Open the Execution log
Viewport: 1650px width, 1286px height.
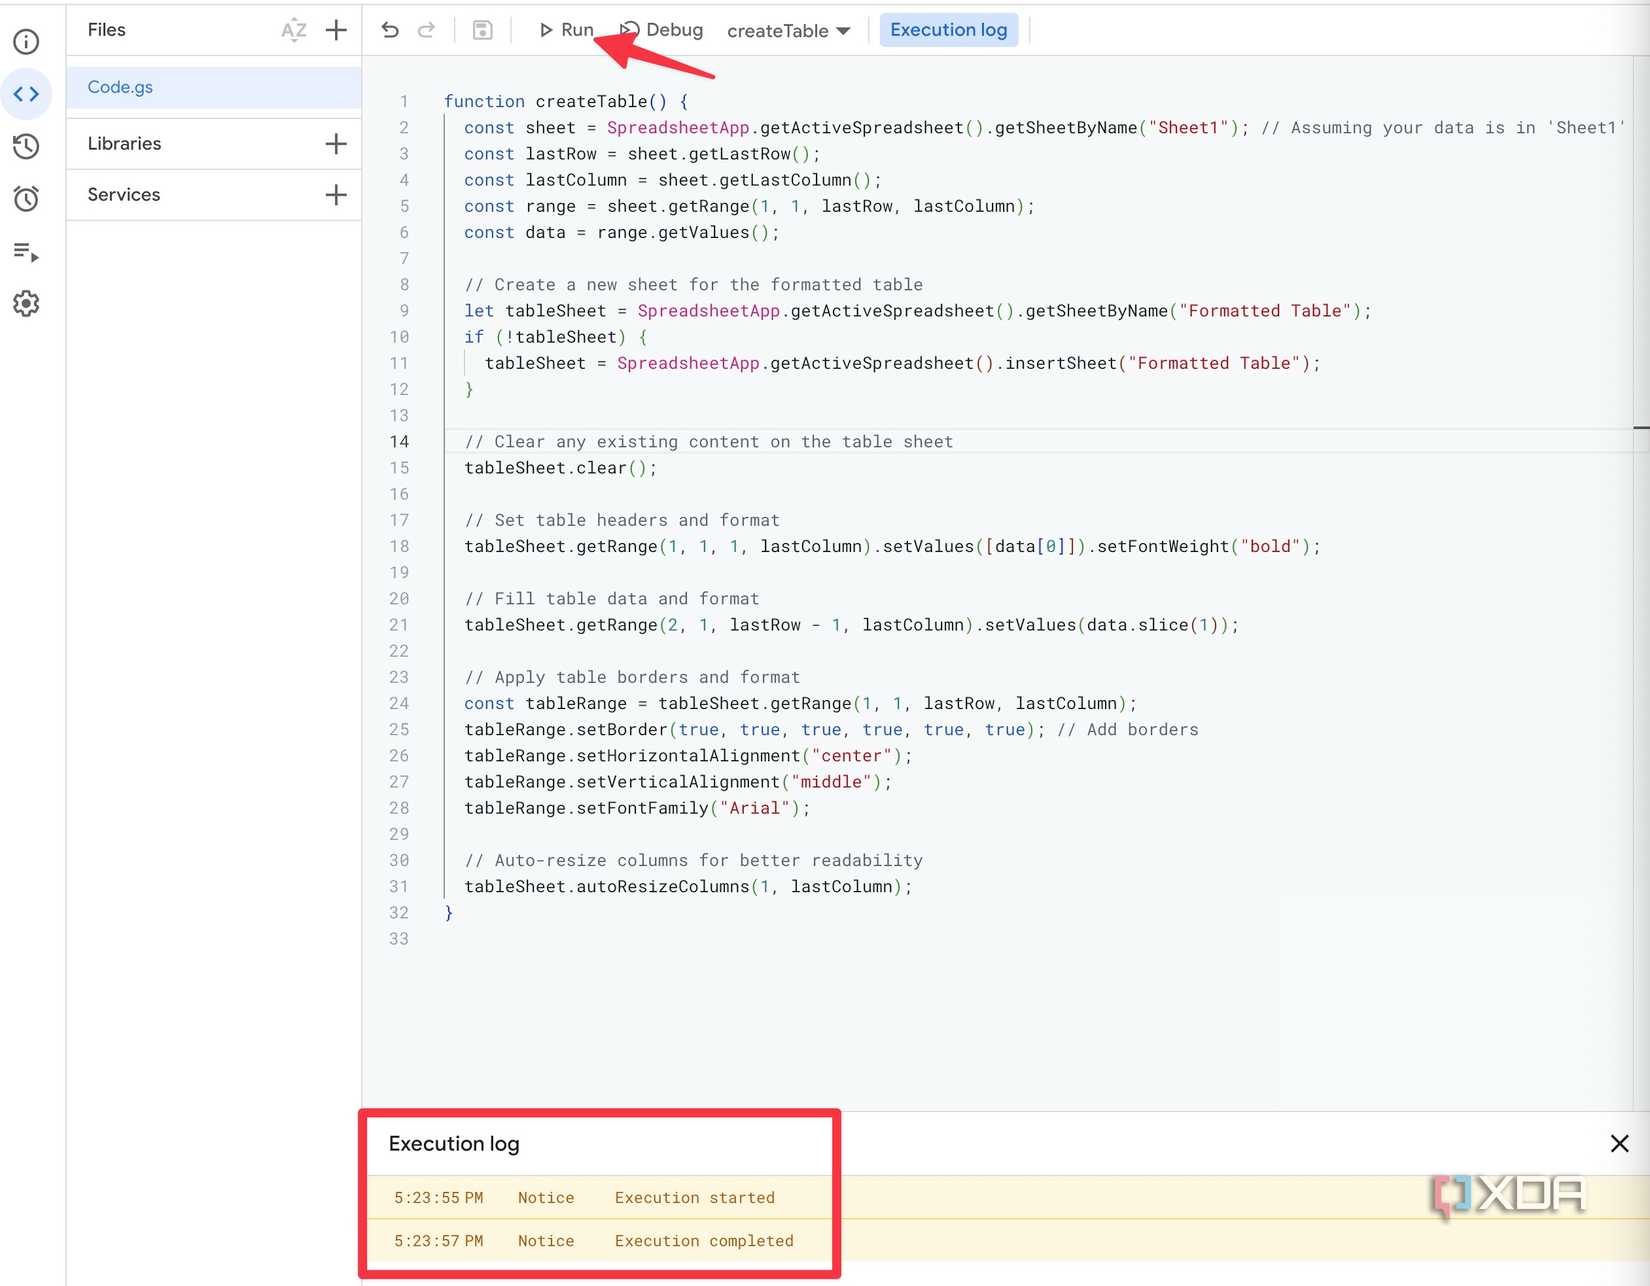(948, 30)
